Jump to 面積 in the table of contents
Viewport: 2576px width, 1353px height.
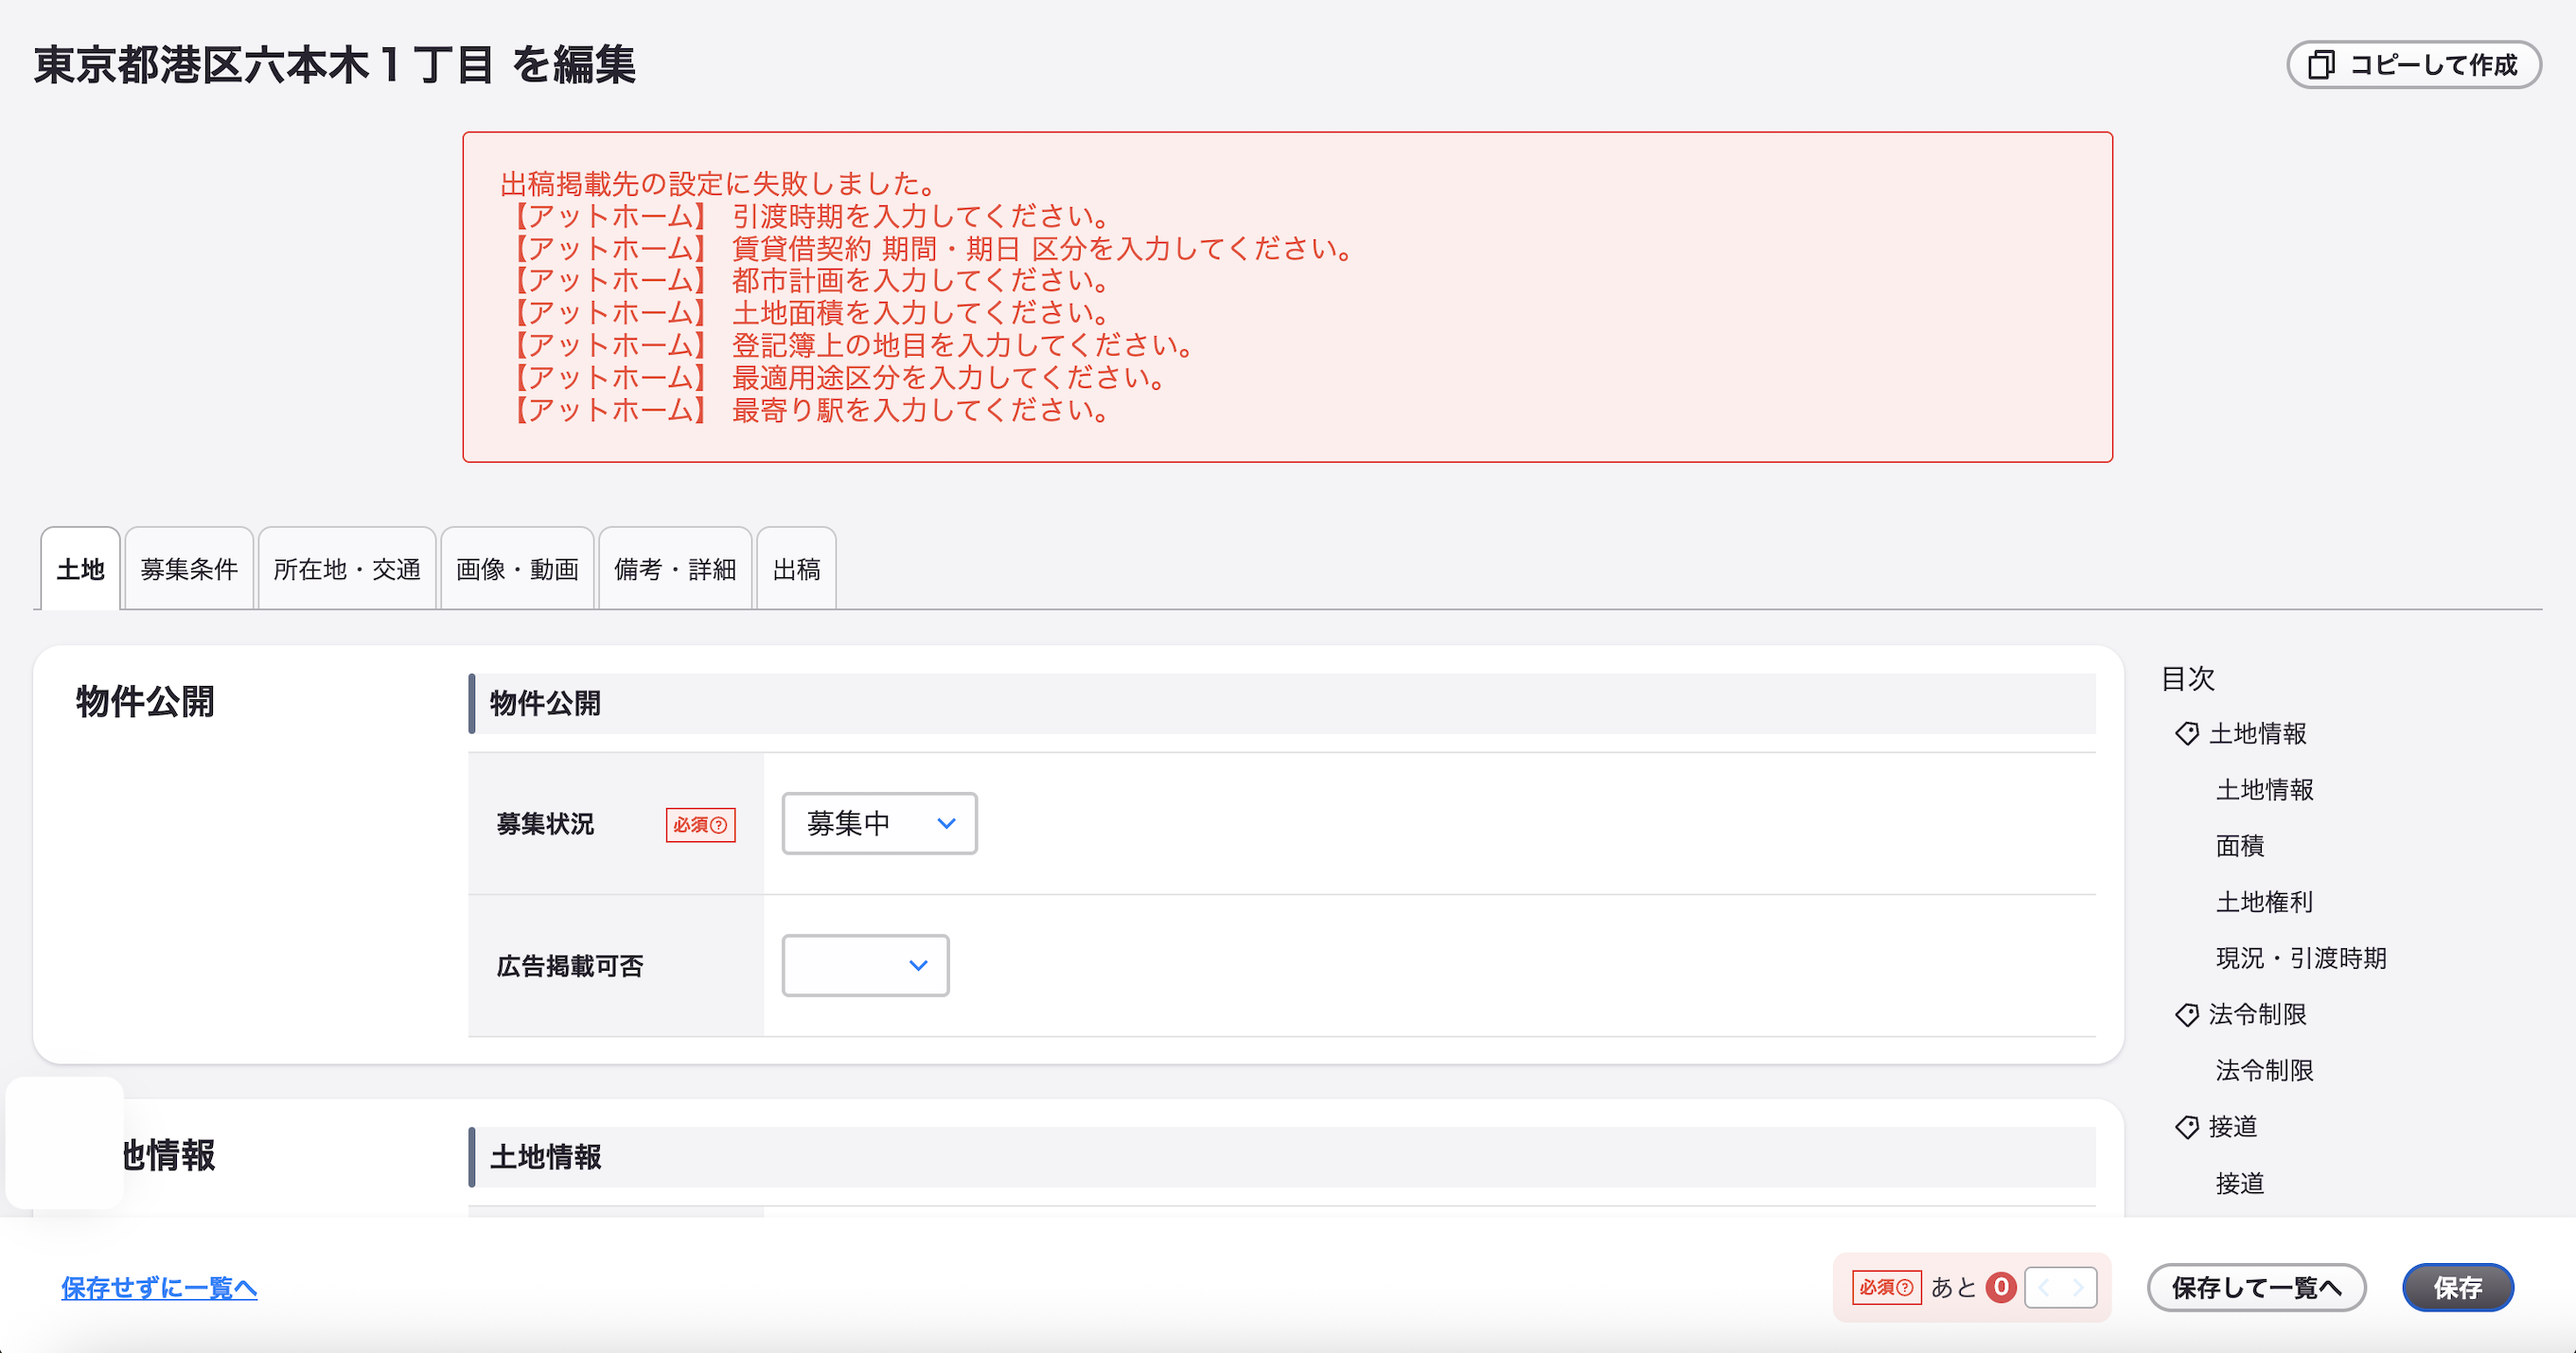(x=2240, y=845)
